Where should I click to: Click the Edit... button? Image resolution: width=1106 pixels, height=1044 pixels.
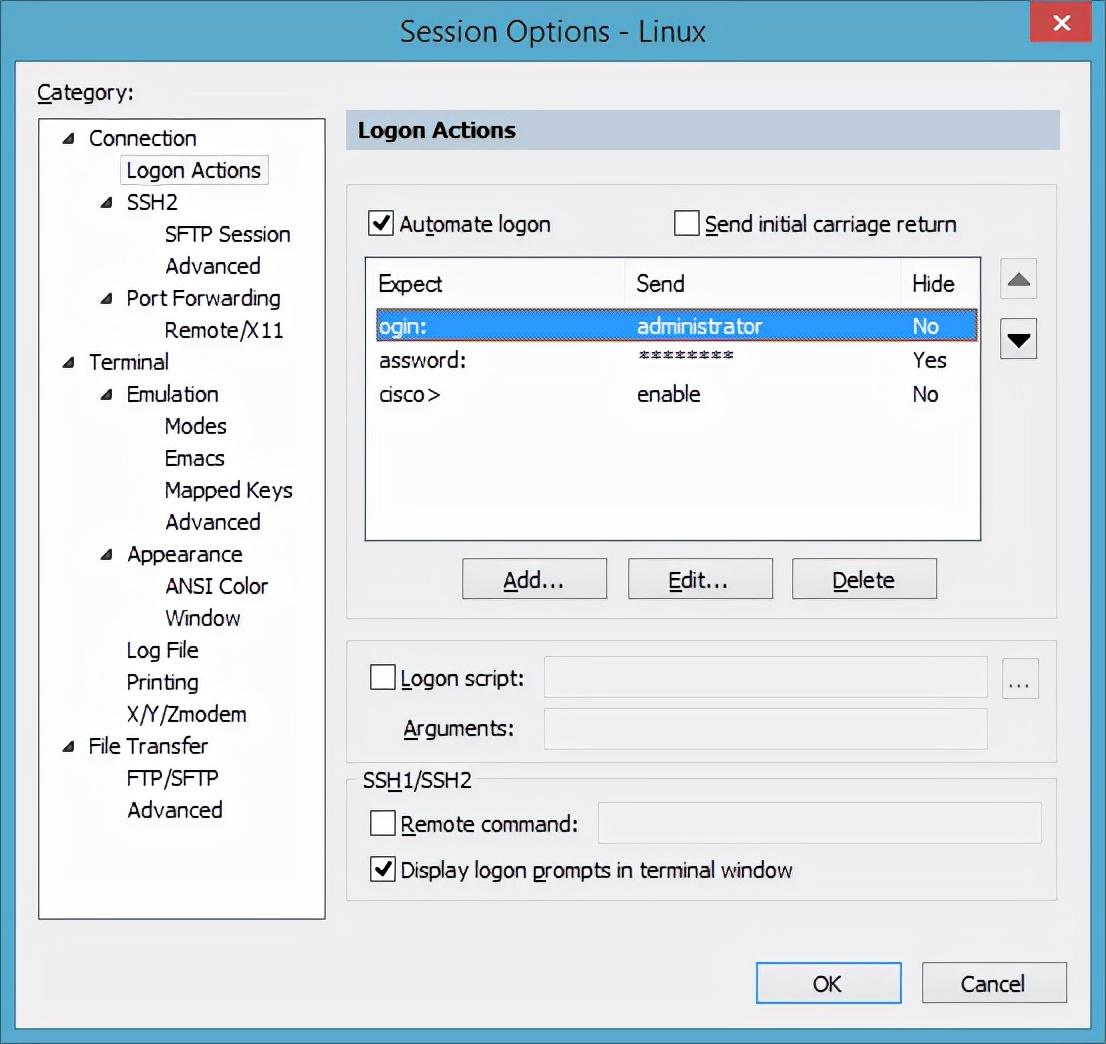click(x=700, y=579)
